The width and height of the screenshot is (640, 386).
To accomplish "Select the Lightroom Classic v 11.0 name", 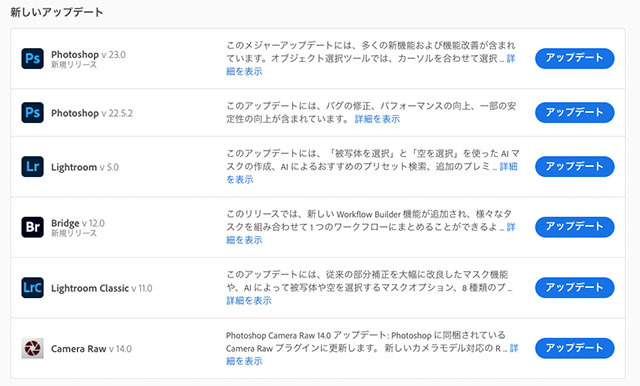I will (102, 288).
